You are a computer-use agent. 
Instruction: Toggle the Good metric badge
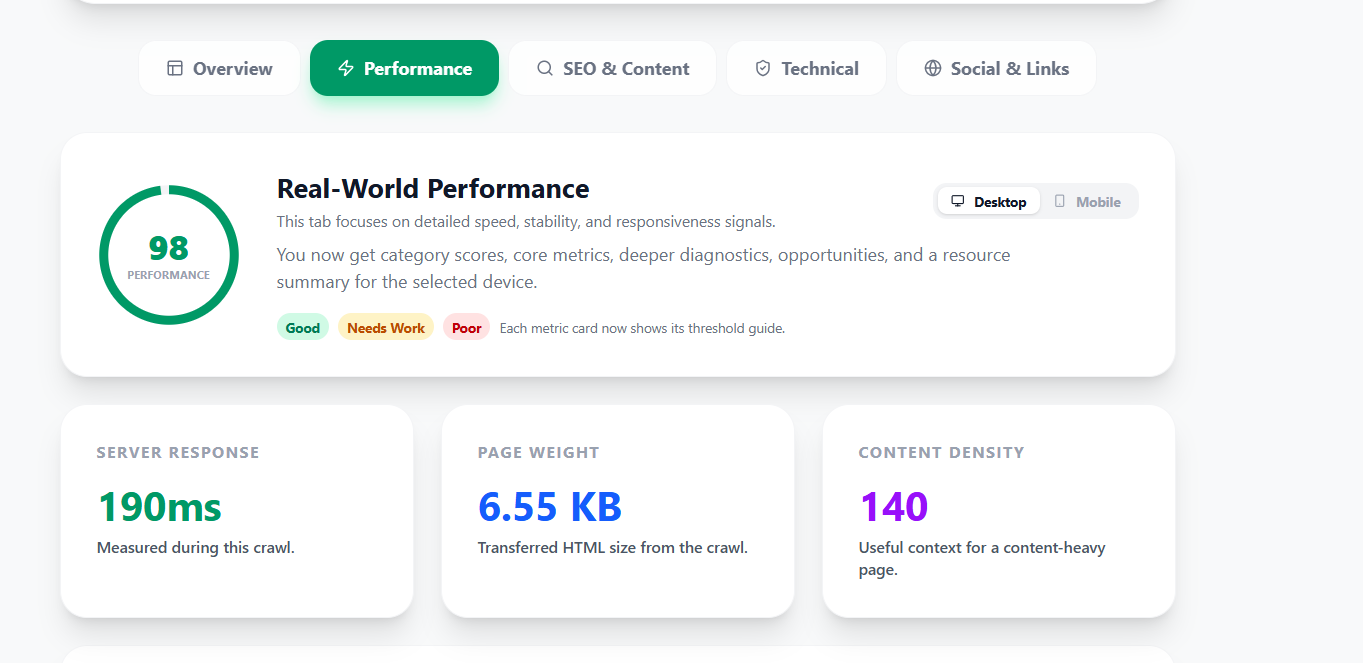pos(302,327)
